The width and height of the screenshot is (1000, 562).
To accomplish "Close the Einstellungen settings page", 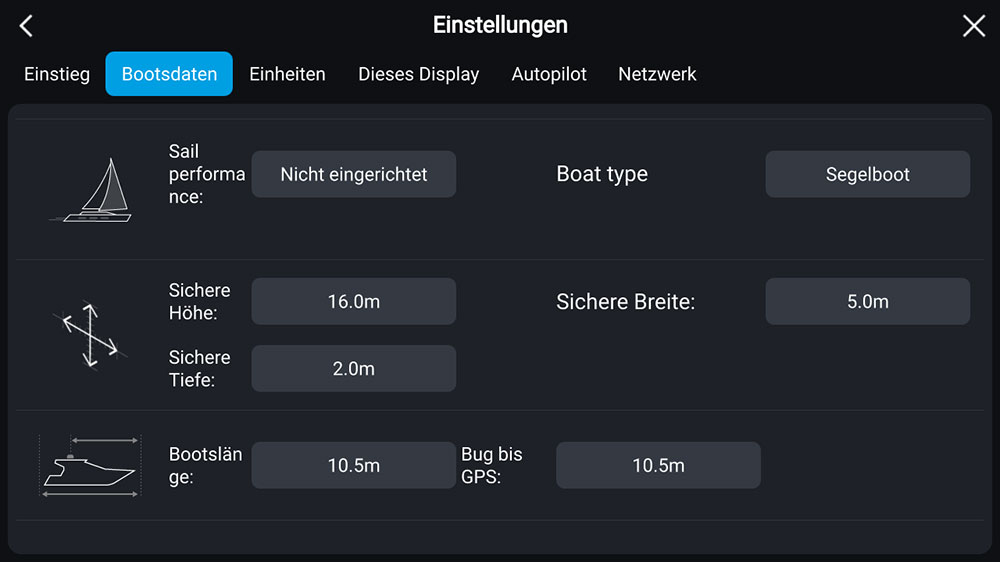I will pos(973,26).
